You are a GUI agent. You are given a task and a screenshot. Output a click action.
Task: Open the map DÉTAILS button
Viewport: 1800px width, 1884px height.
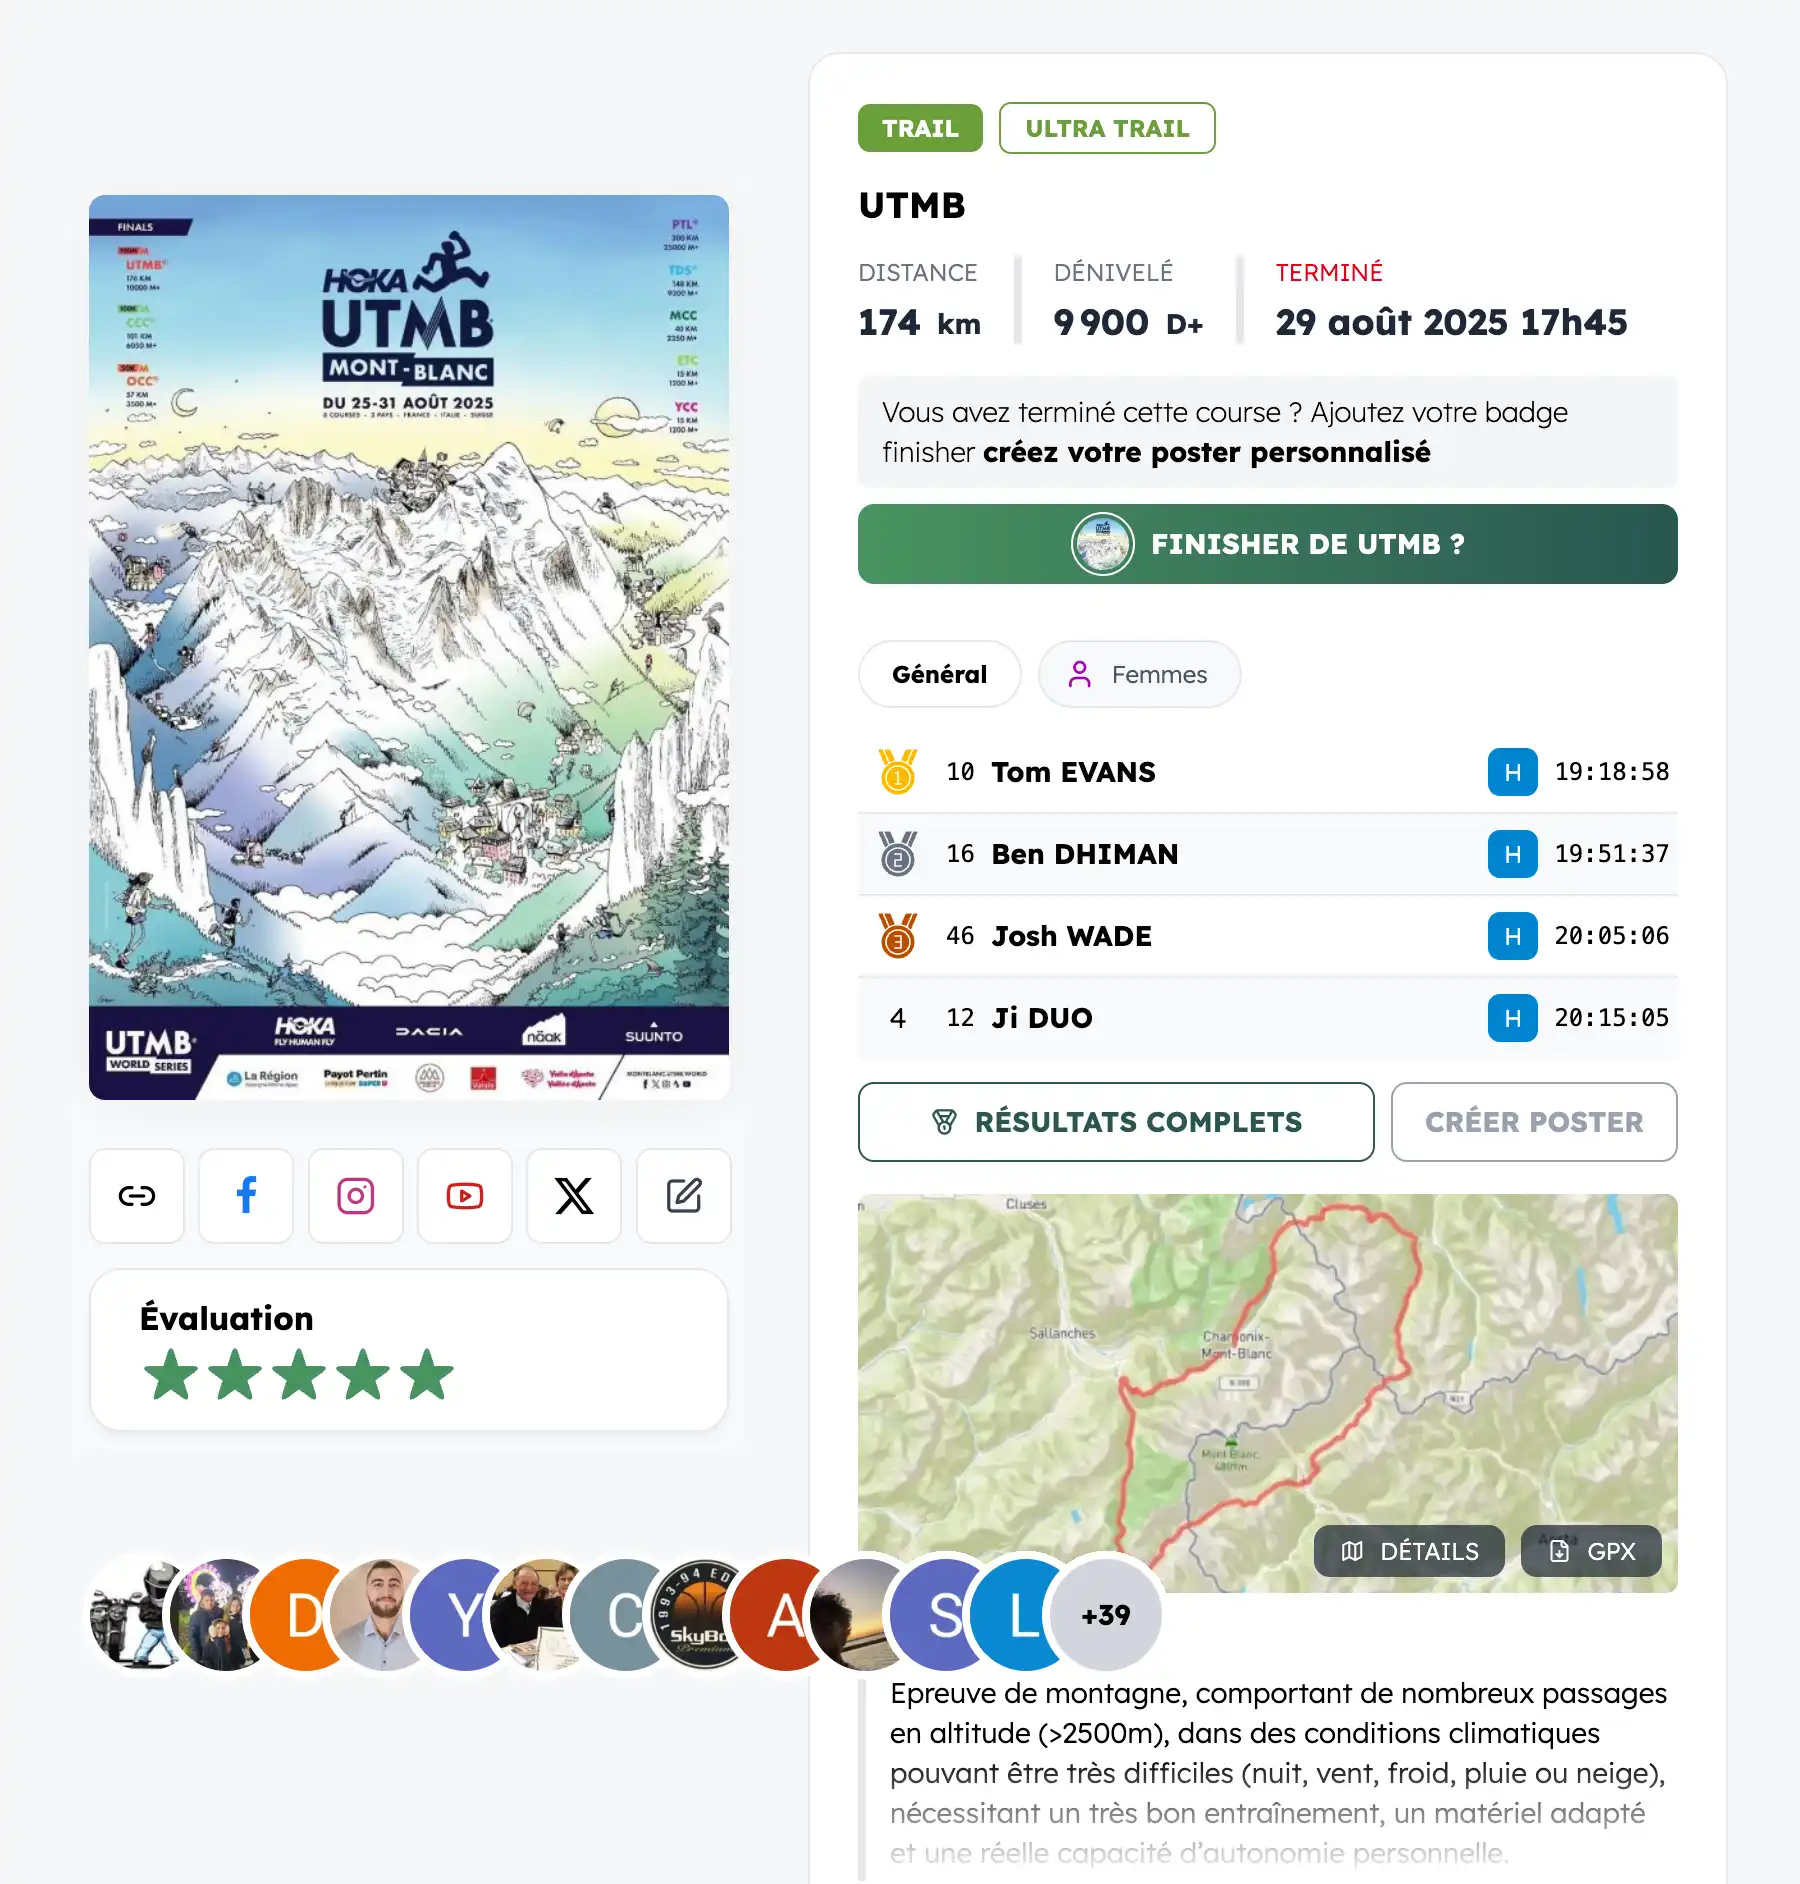click(x=1409, y=1551)
